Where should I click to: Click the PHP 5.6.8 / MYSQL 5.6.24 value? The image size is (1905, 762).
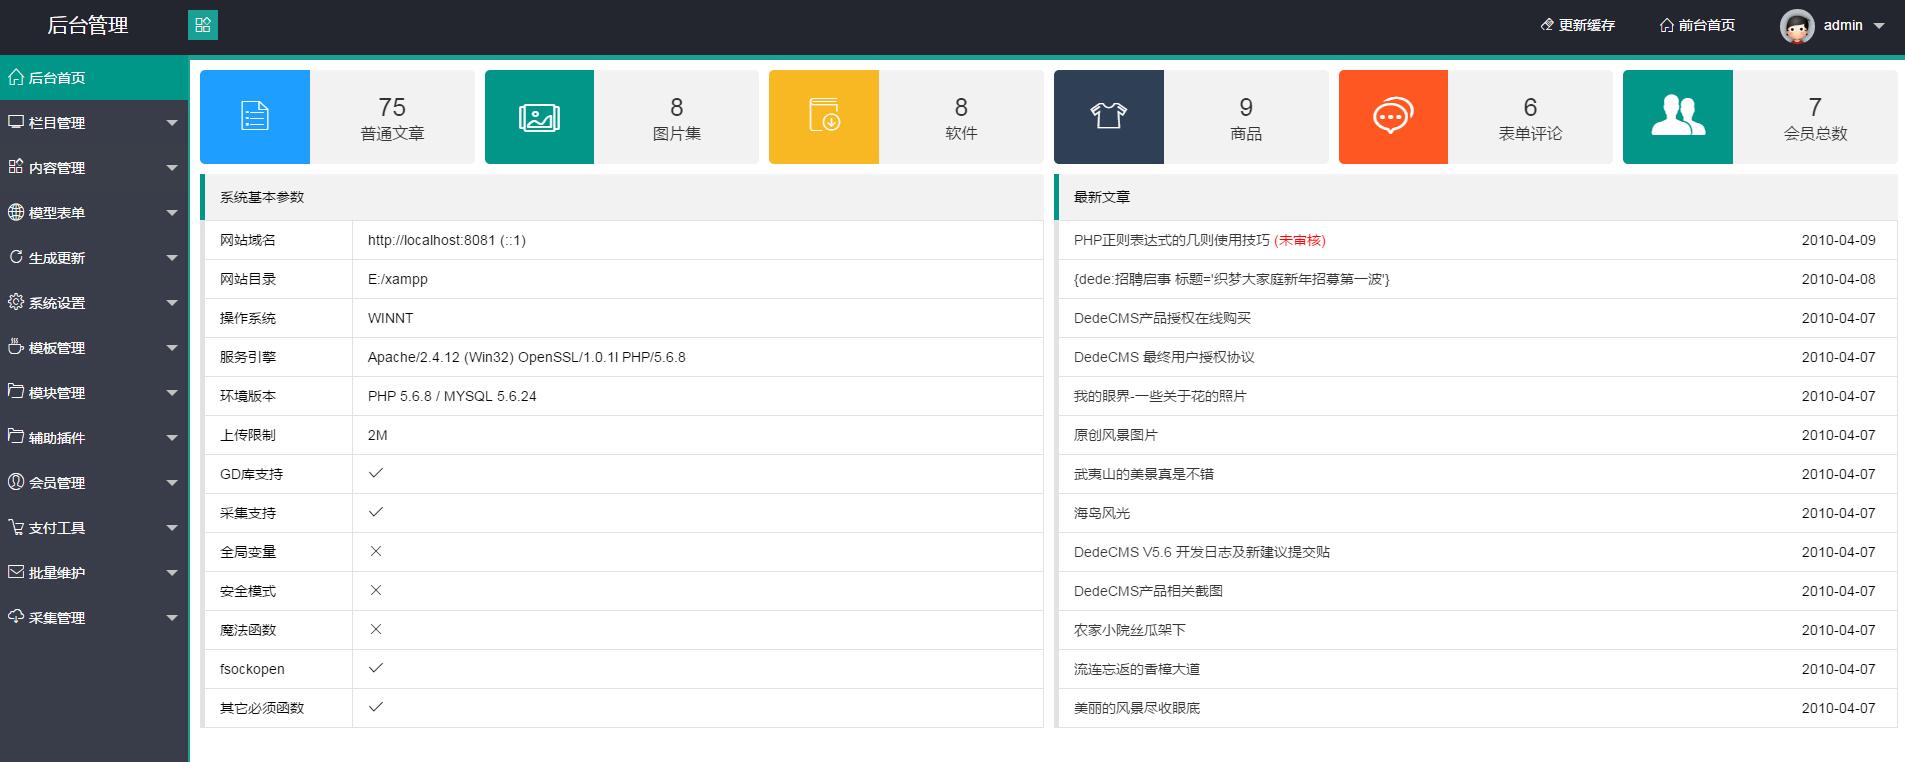pyautogui.click(x=452, y=396)
